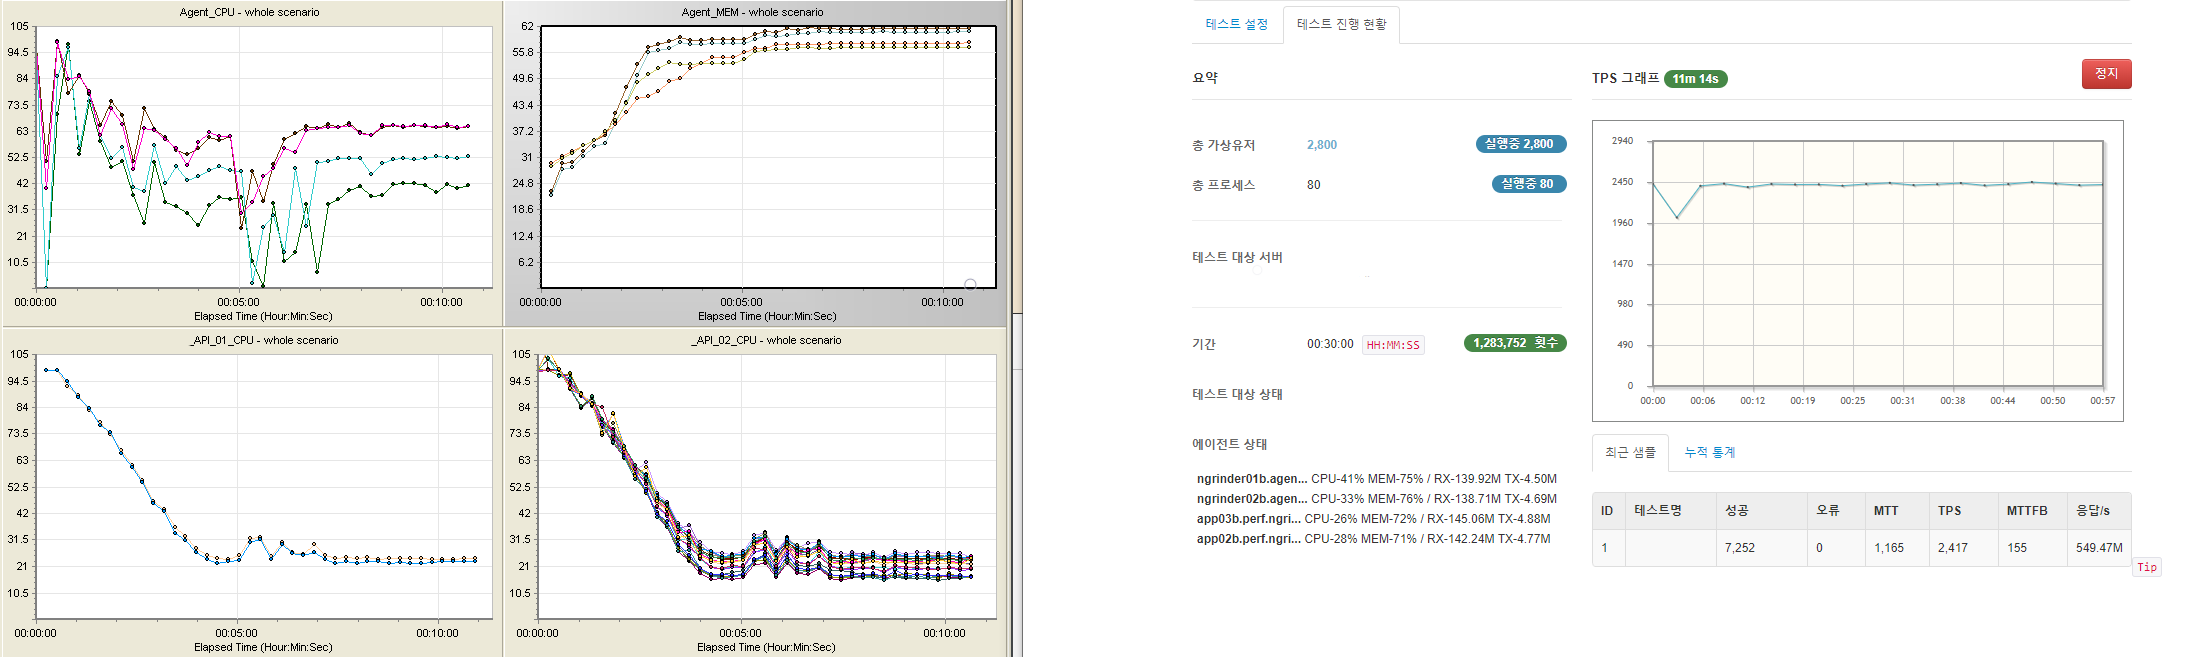Viewport: 2187px width, 657px height.
Task: Click the TPS column header in sample table
Action: pyautogui.click(x=1949, y=511)
